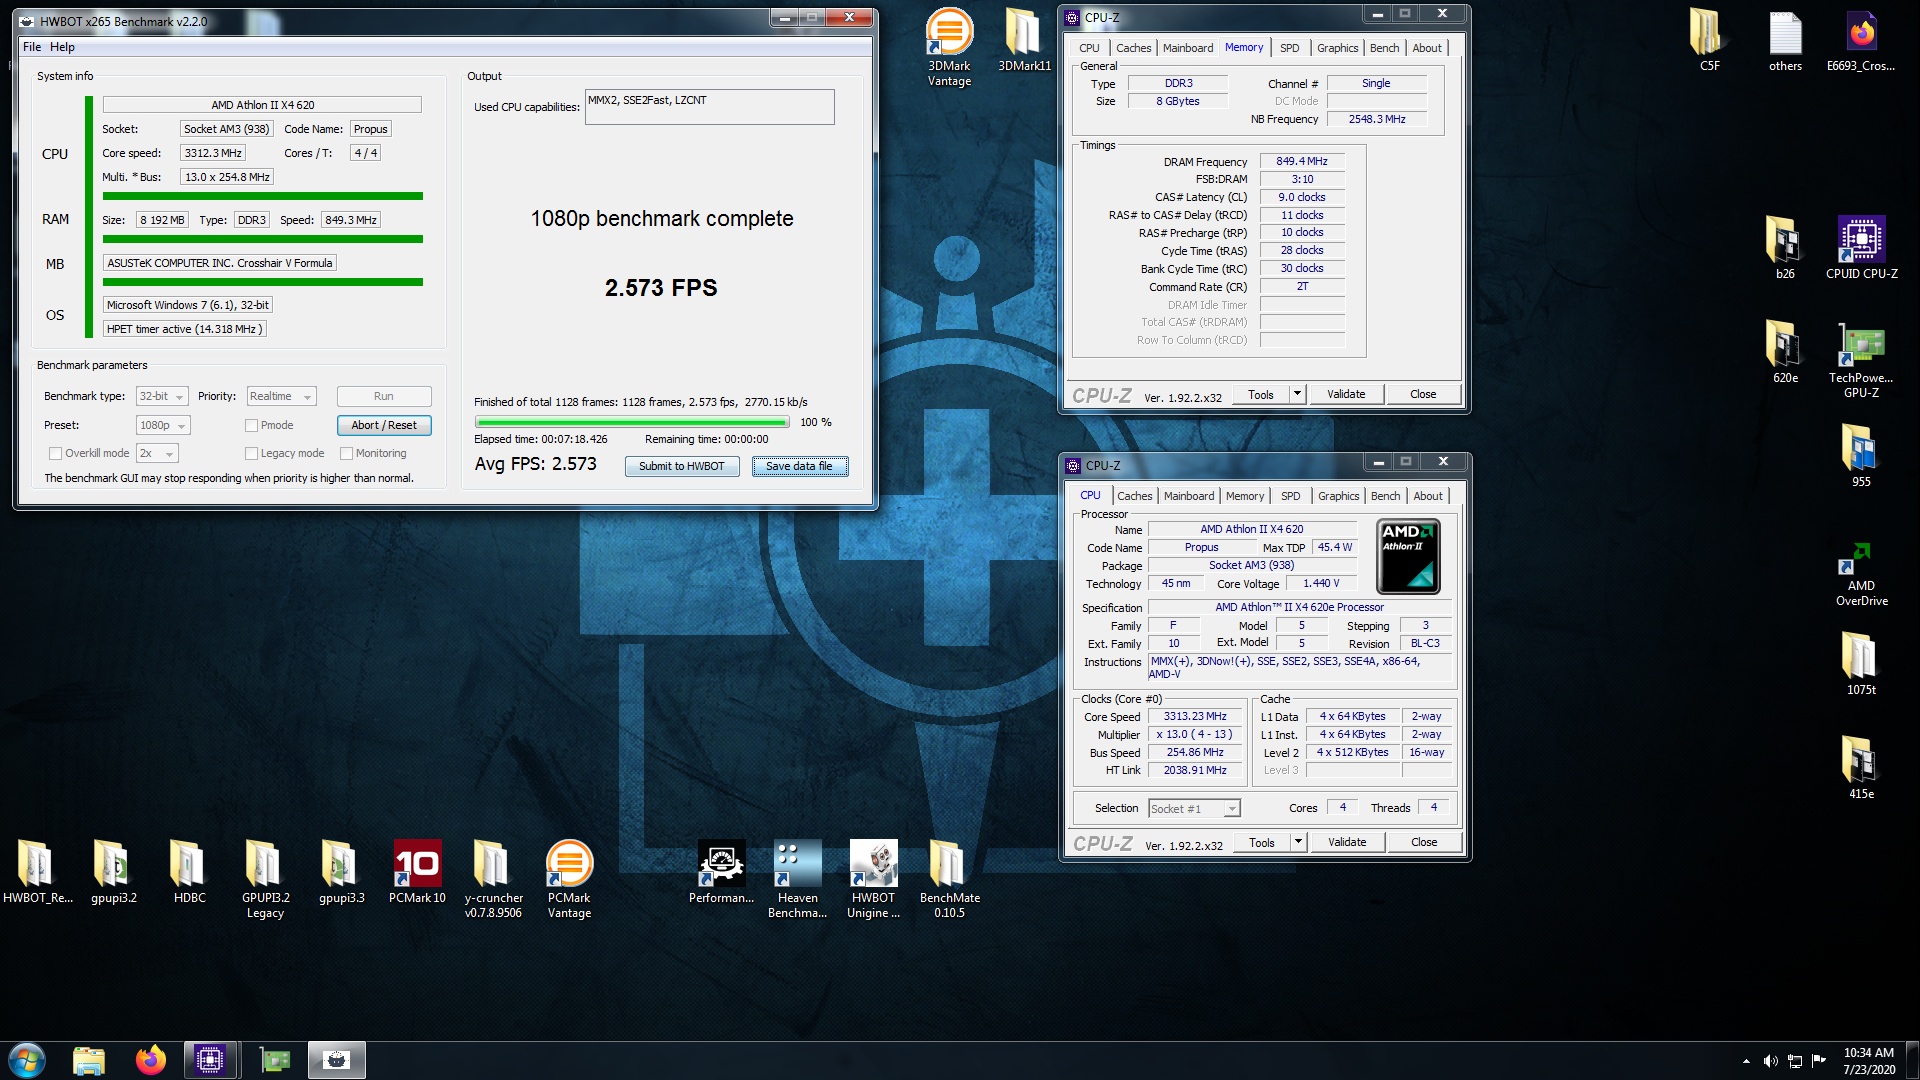1920x1080 pixels.
Task: Select Caches tab in bottom CPU-Z window
Action: (1135, 496)
